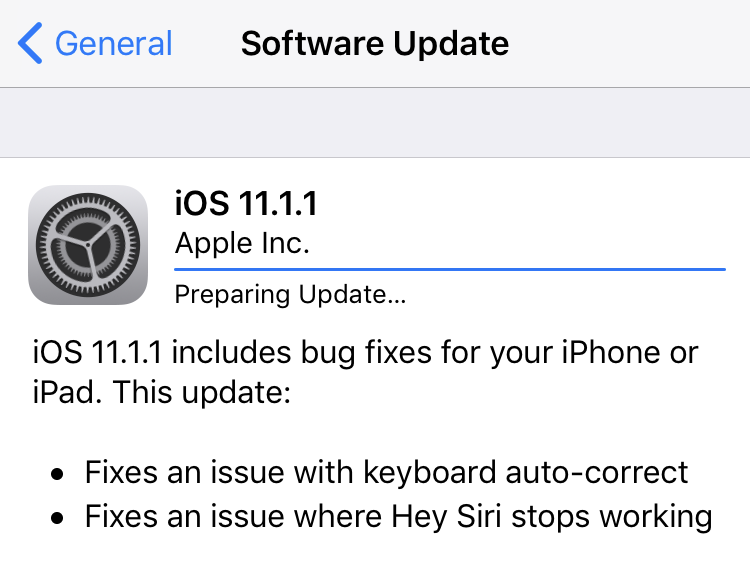Click the Apple Inc. developer label
Viewport: 750px width, 567px height.
241,243
